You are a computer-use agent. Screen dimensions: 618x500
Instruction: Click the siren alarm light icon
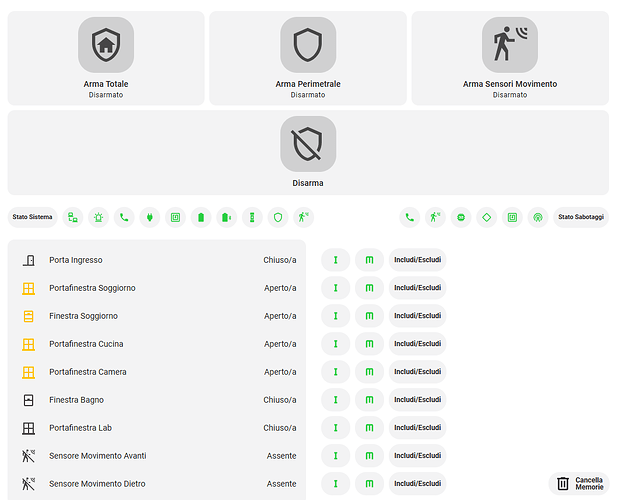point(99,217)
